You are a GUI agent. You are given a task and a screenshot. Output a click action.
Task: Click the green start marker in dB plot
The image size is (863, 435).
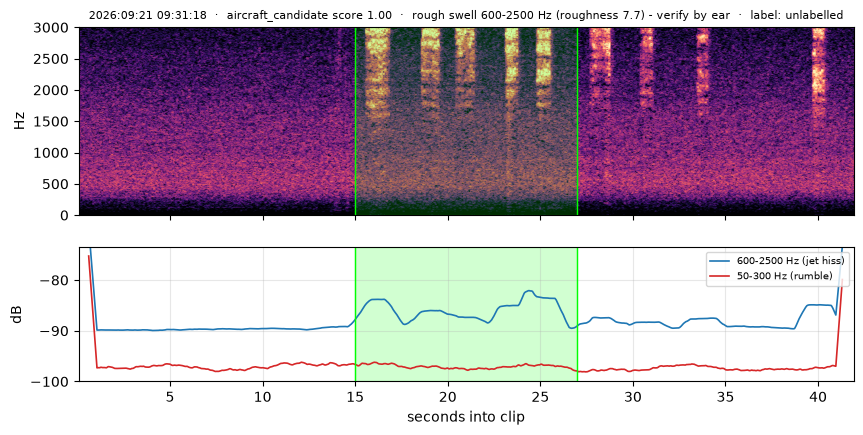click(x=356, y=314)
